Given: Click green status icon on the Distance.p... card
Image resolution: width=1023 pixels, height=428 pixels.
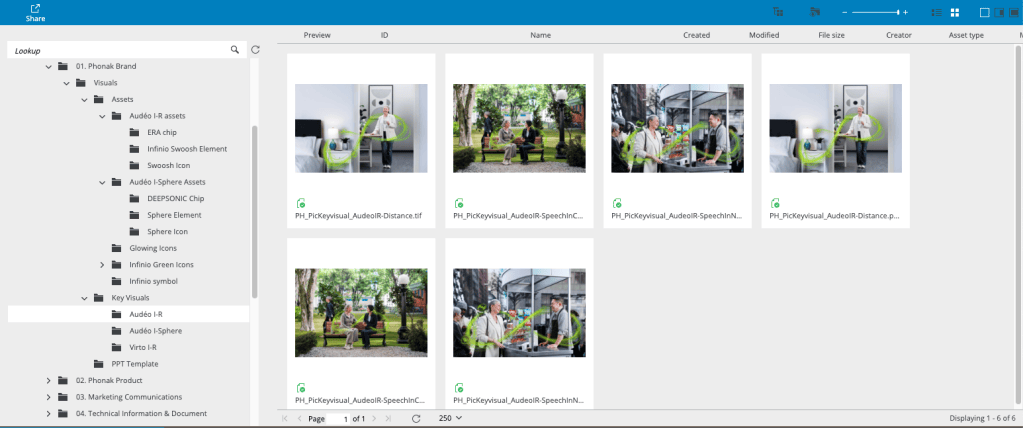Looking at the screenshot, I should (776, 204).
